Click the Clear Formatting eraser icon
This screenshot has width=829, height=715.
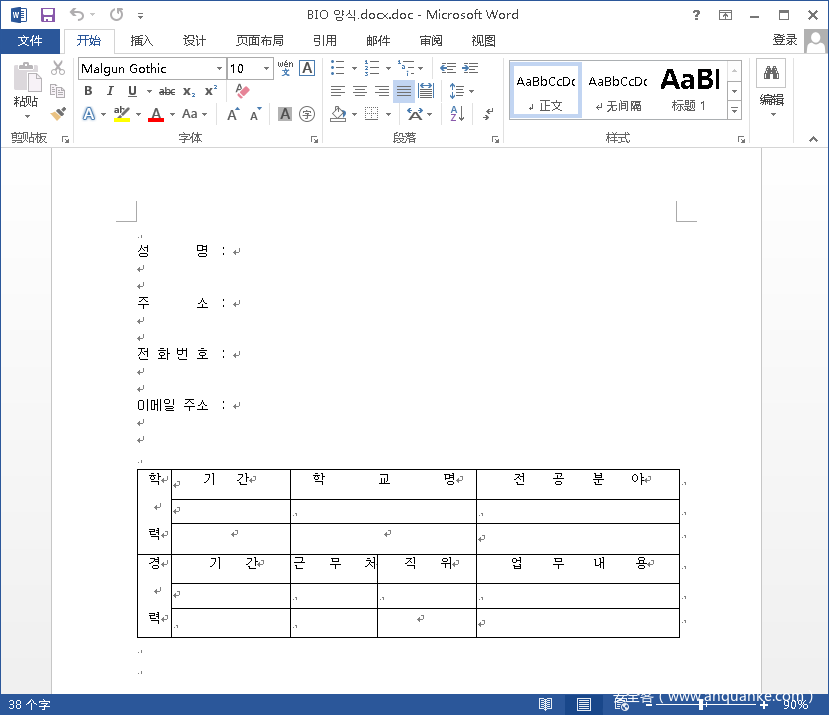pos(242,91)
